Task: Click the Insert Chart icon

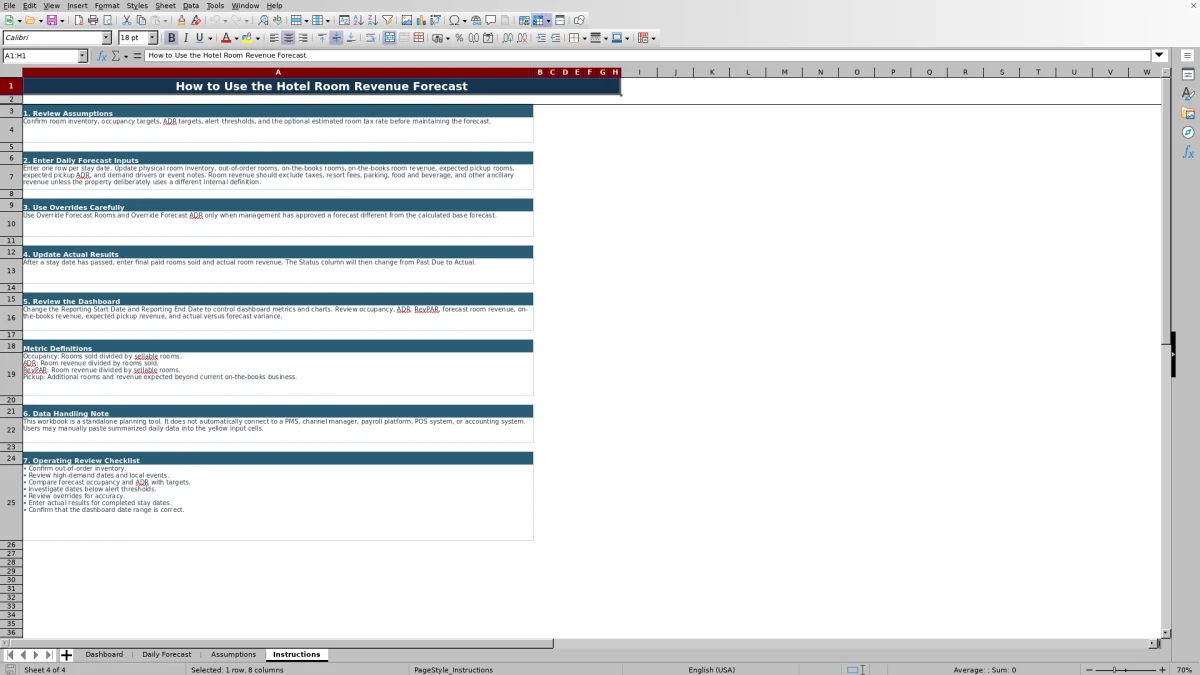Action: tap(420, 20)
